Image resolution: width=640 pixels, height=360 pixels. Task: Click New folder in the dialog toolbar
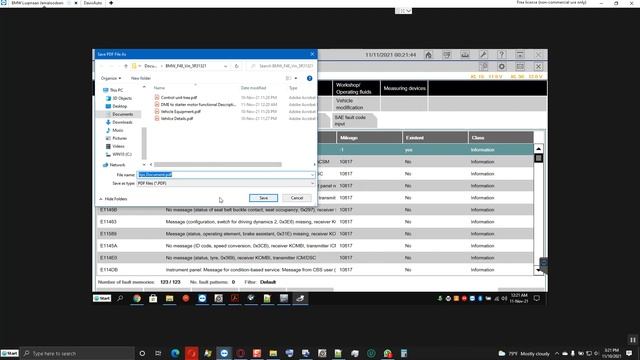(x=141, y=78)
